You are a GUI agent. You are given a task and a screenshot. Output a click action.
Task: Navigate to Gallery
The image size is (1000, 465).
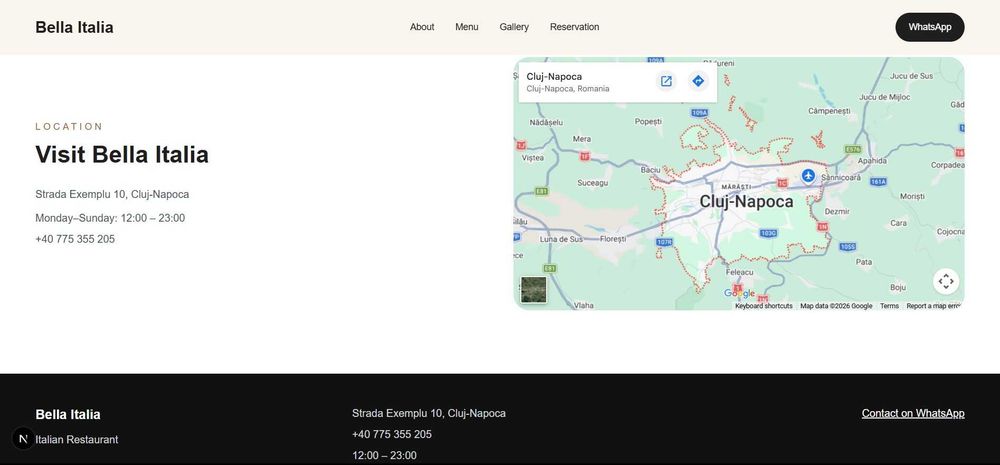tap(514, 27)
